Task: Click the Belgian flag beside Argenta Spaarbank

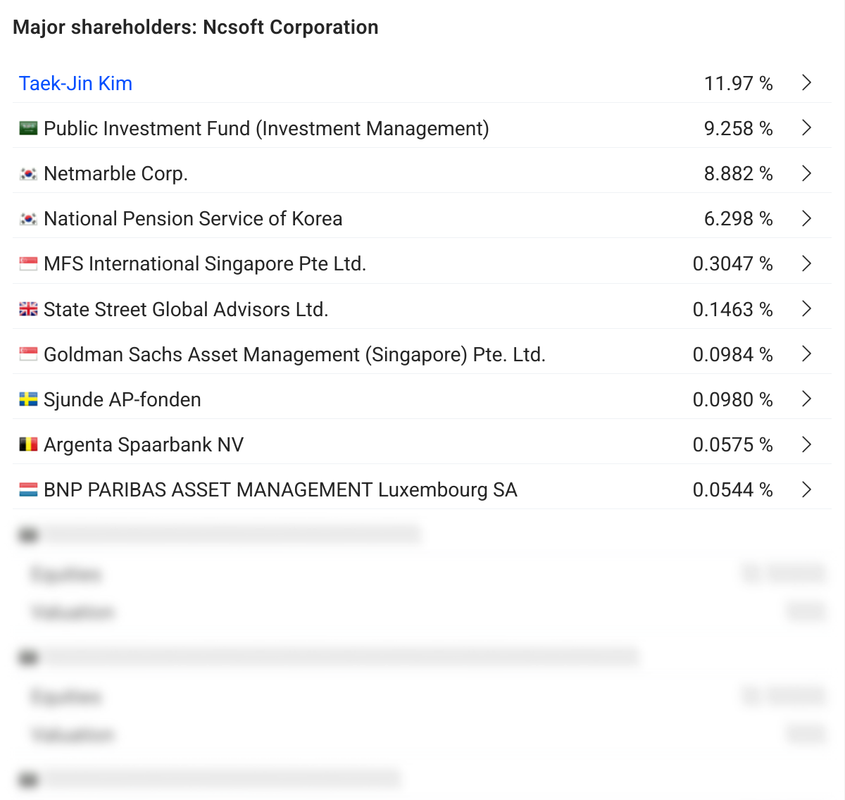Action: [29, 444]
